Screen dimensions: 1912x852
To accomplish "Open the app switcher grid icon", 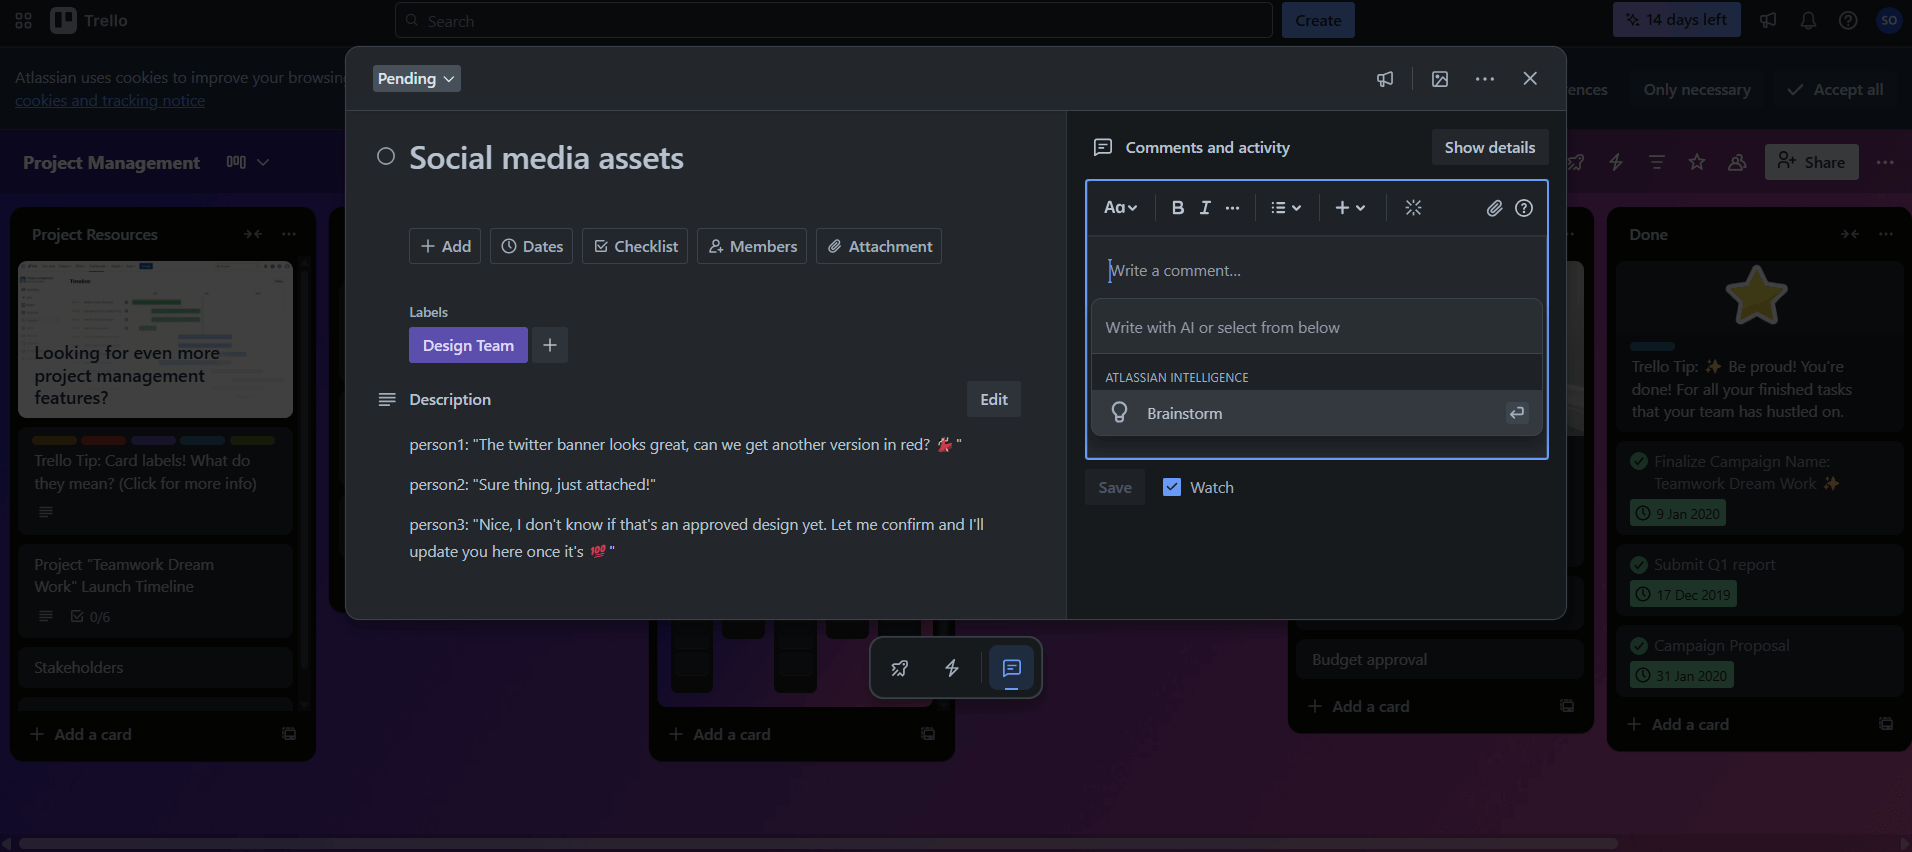I will pos(24,20).
